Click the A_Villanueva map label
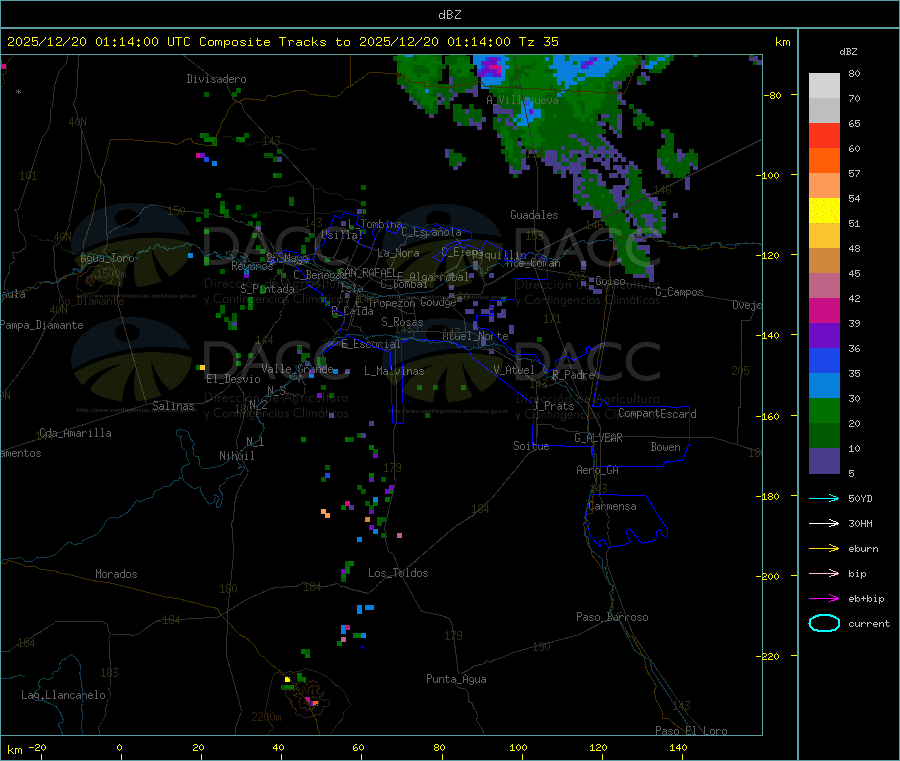 522,100
